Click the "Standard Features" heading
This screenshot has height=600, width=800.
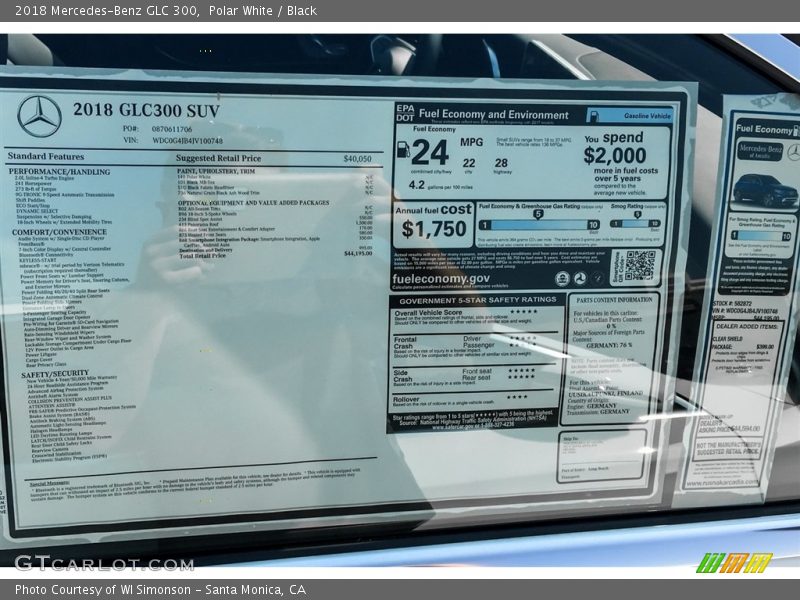pos(46,156)
